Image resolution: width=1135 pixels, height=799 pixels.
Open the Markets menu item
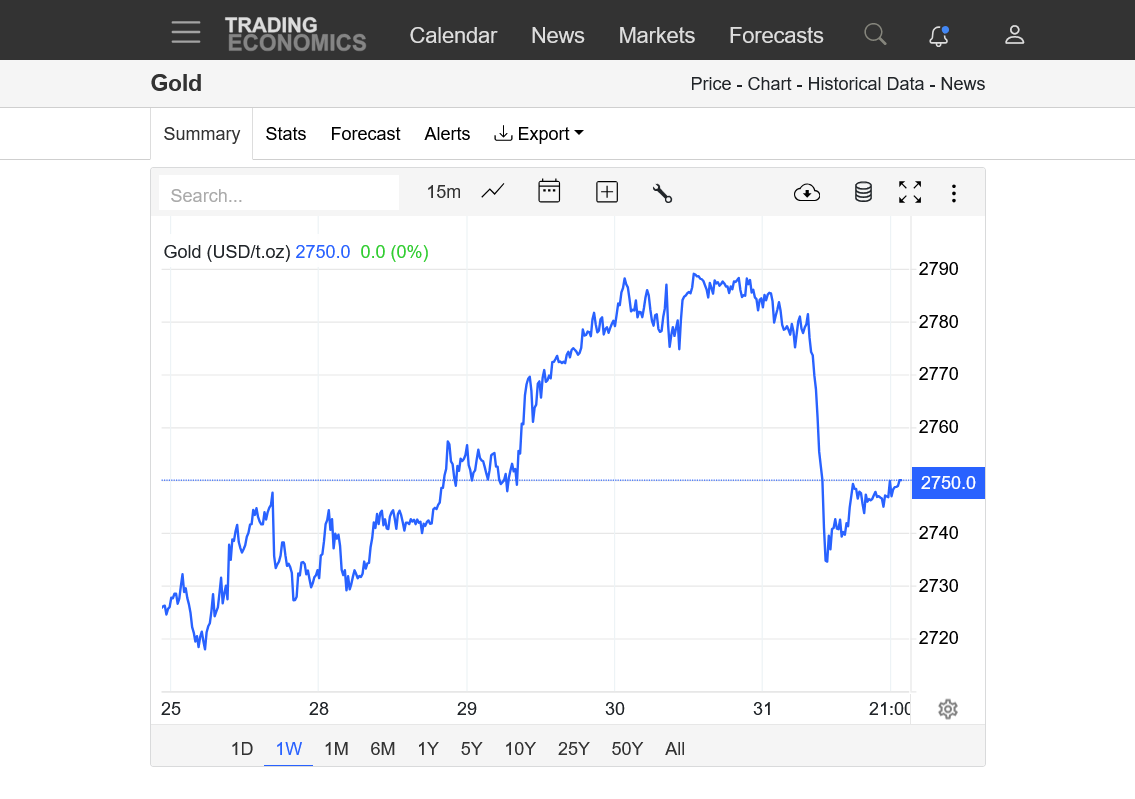656,35
